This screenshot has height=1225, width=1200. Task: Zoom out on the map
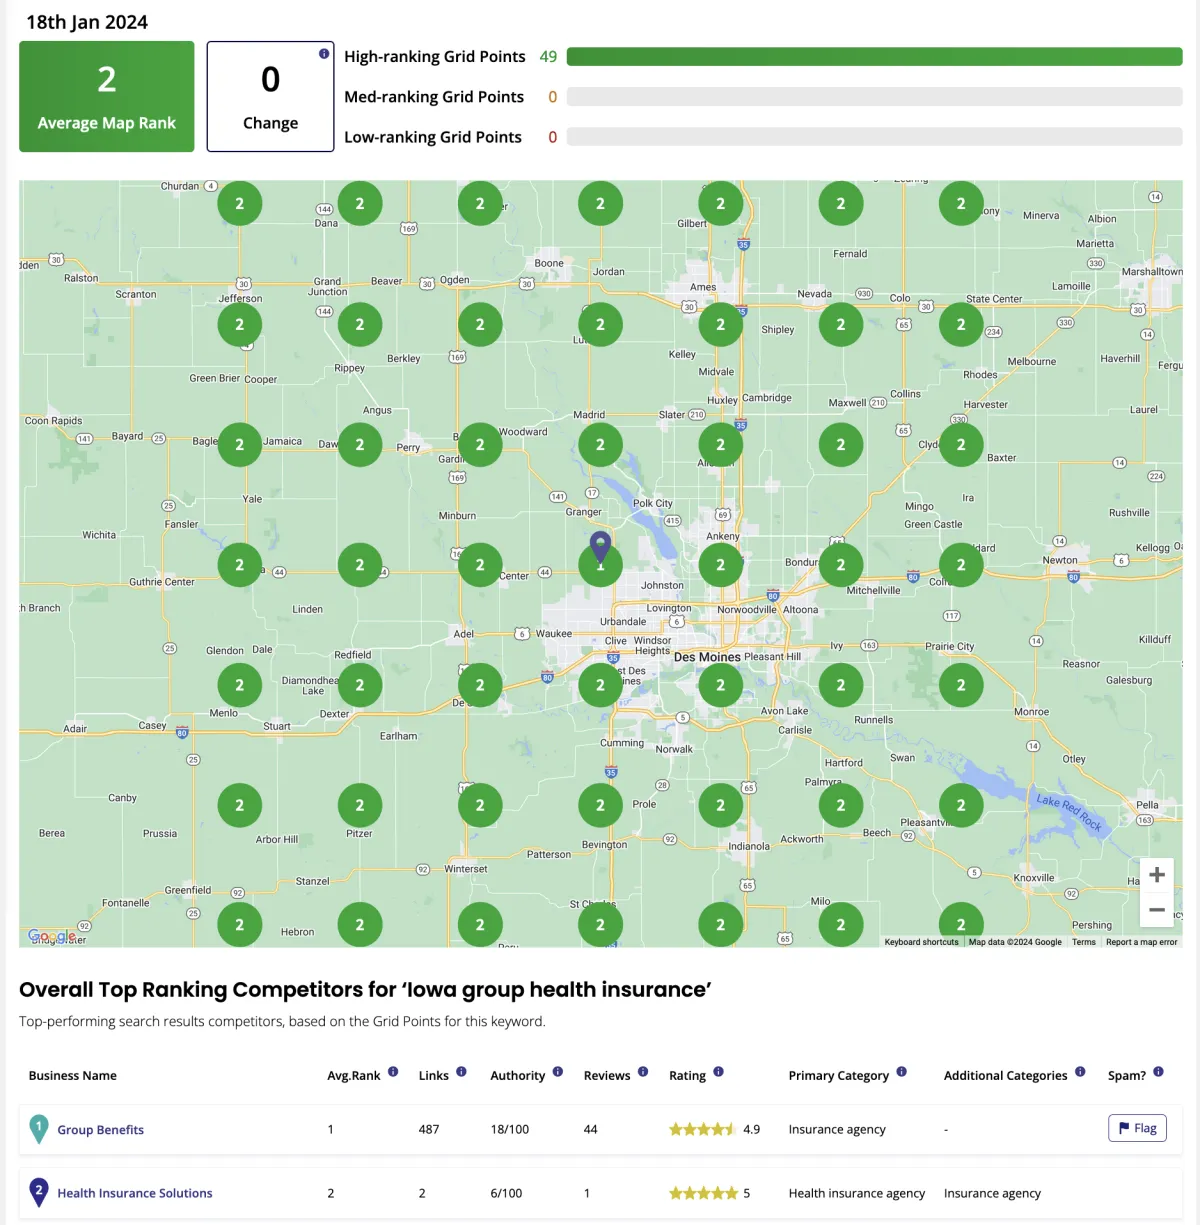coord(1157,910)
